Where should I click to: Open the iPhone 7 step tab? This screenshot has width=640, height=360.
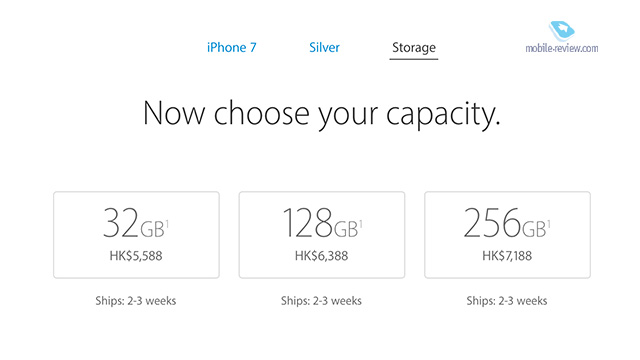pos(231,47)
